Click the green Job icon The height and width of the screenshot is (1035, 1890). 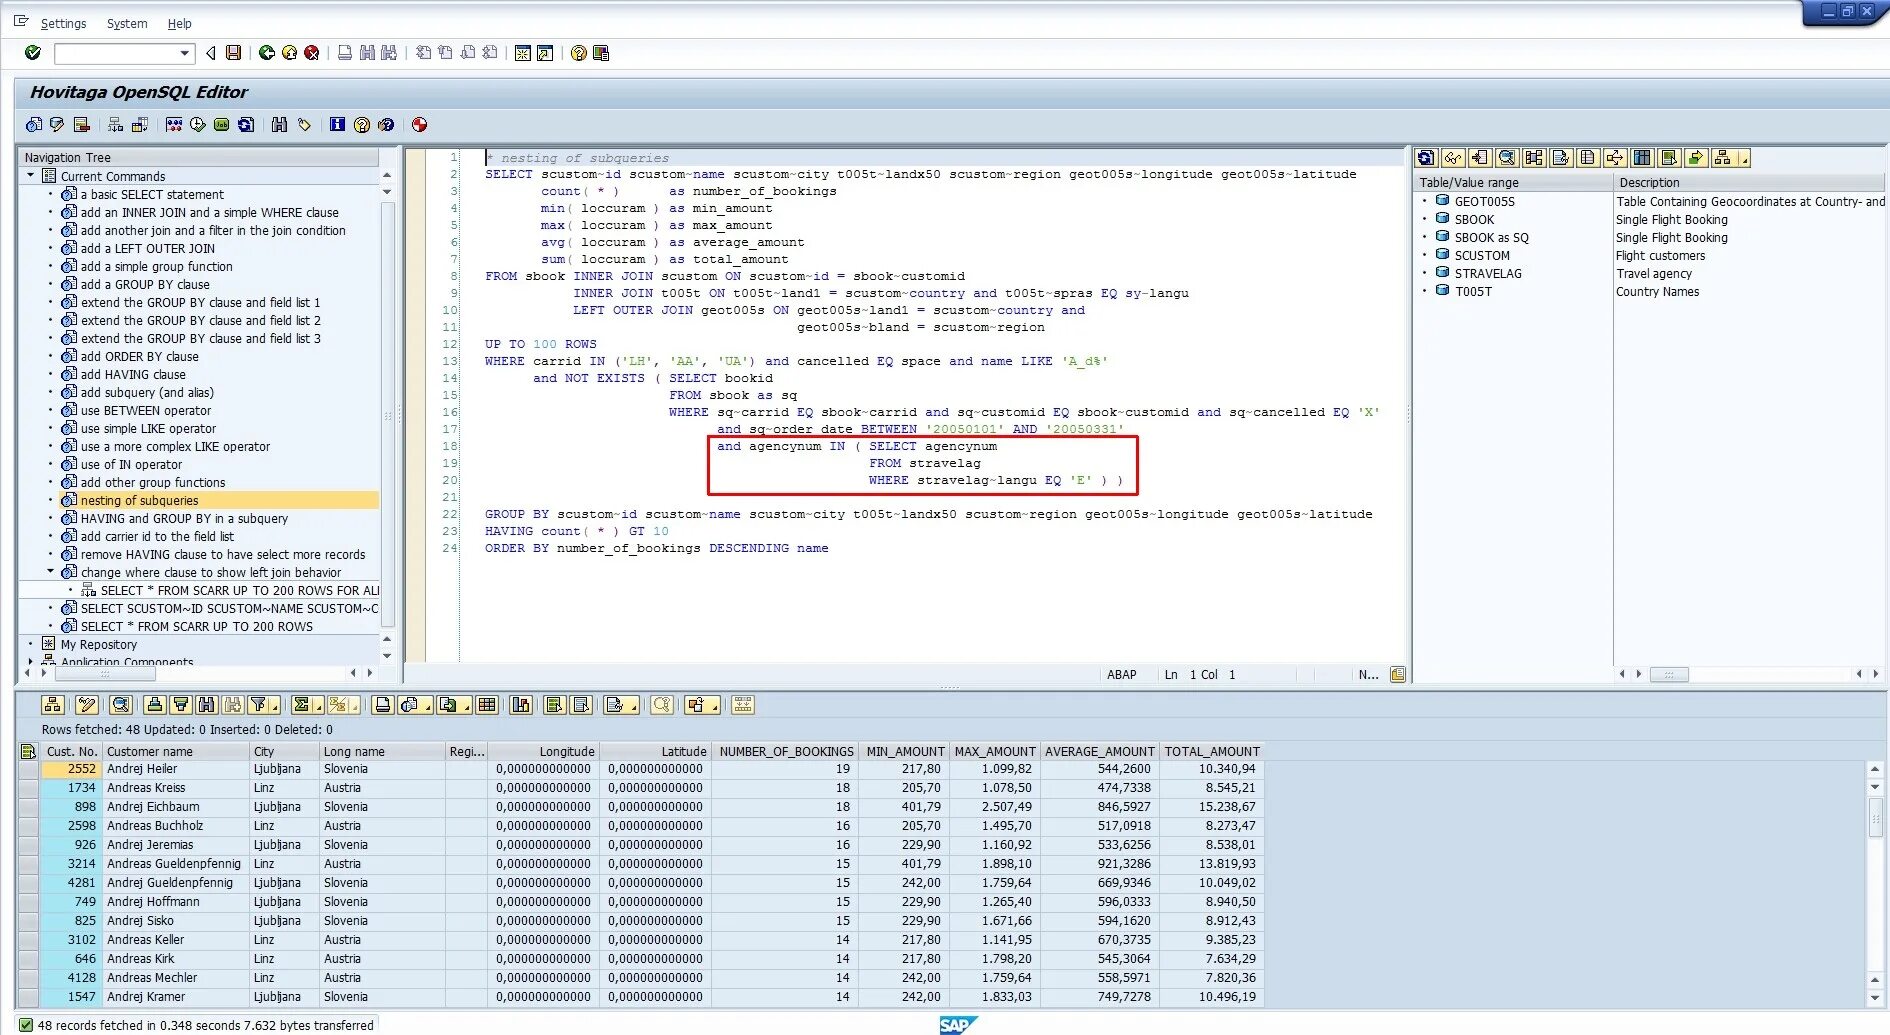click(221, 125)
